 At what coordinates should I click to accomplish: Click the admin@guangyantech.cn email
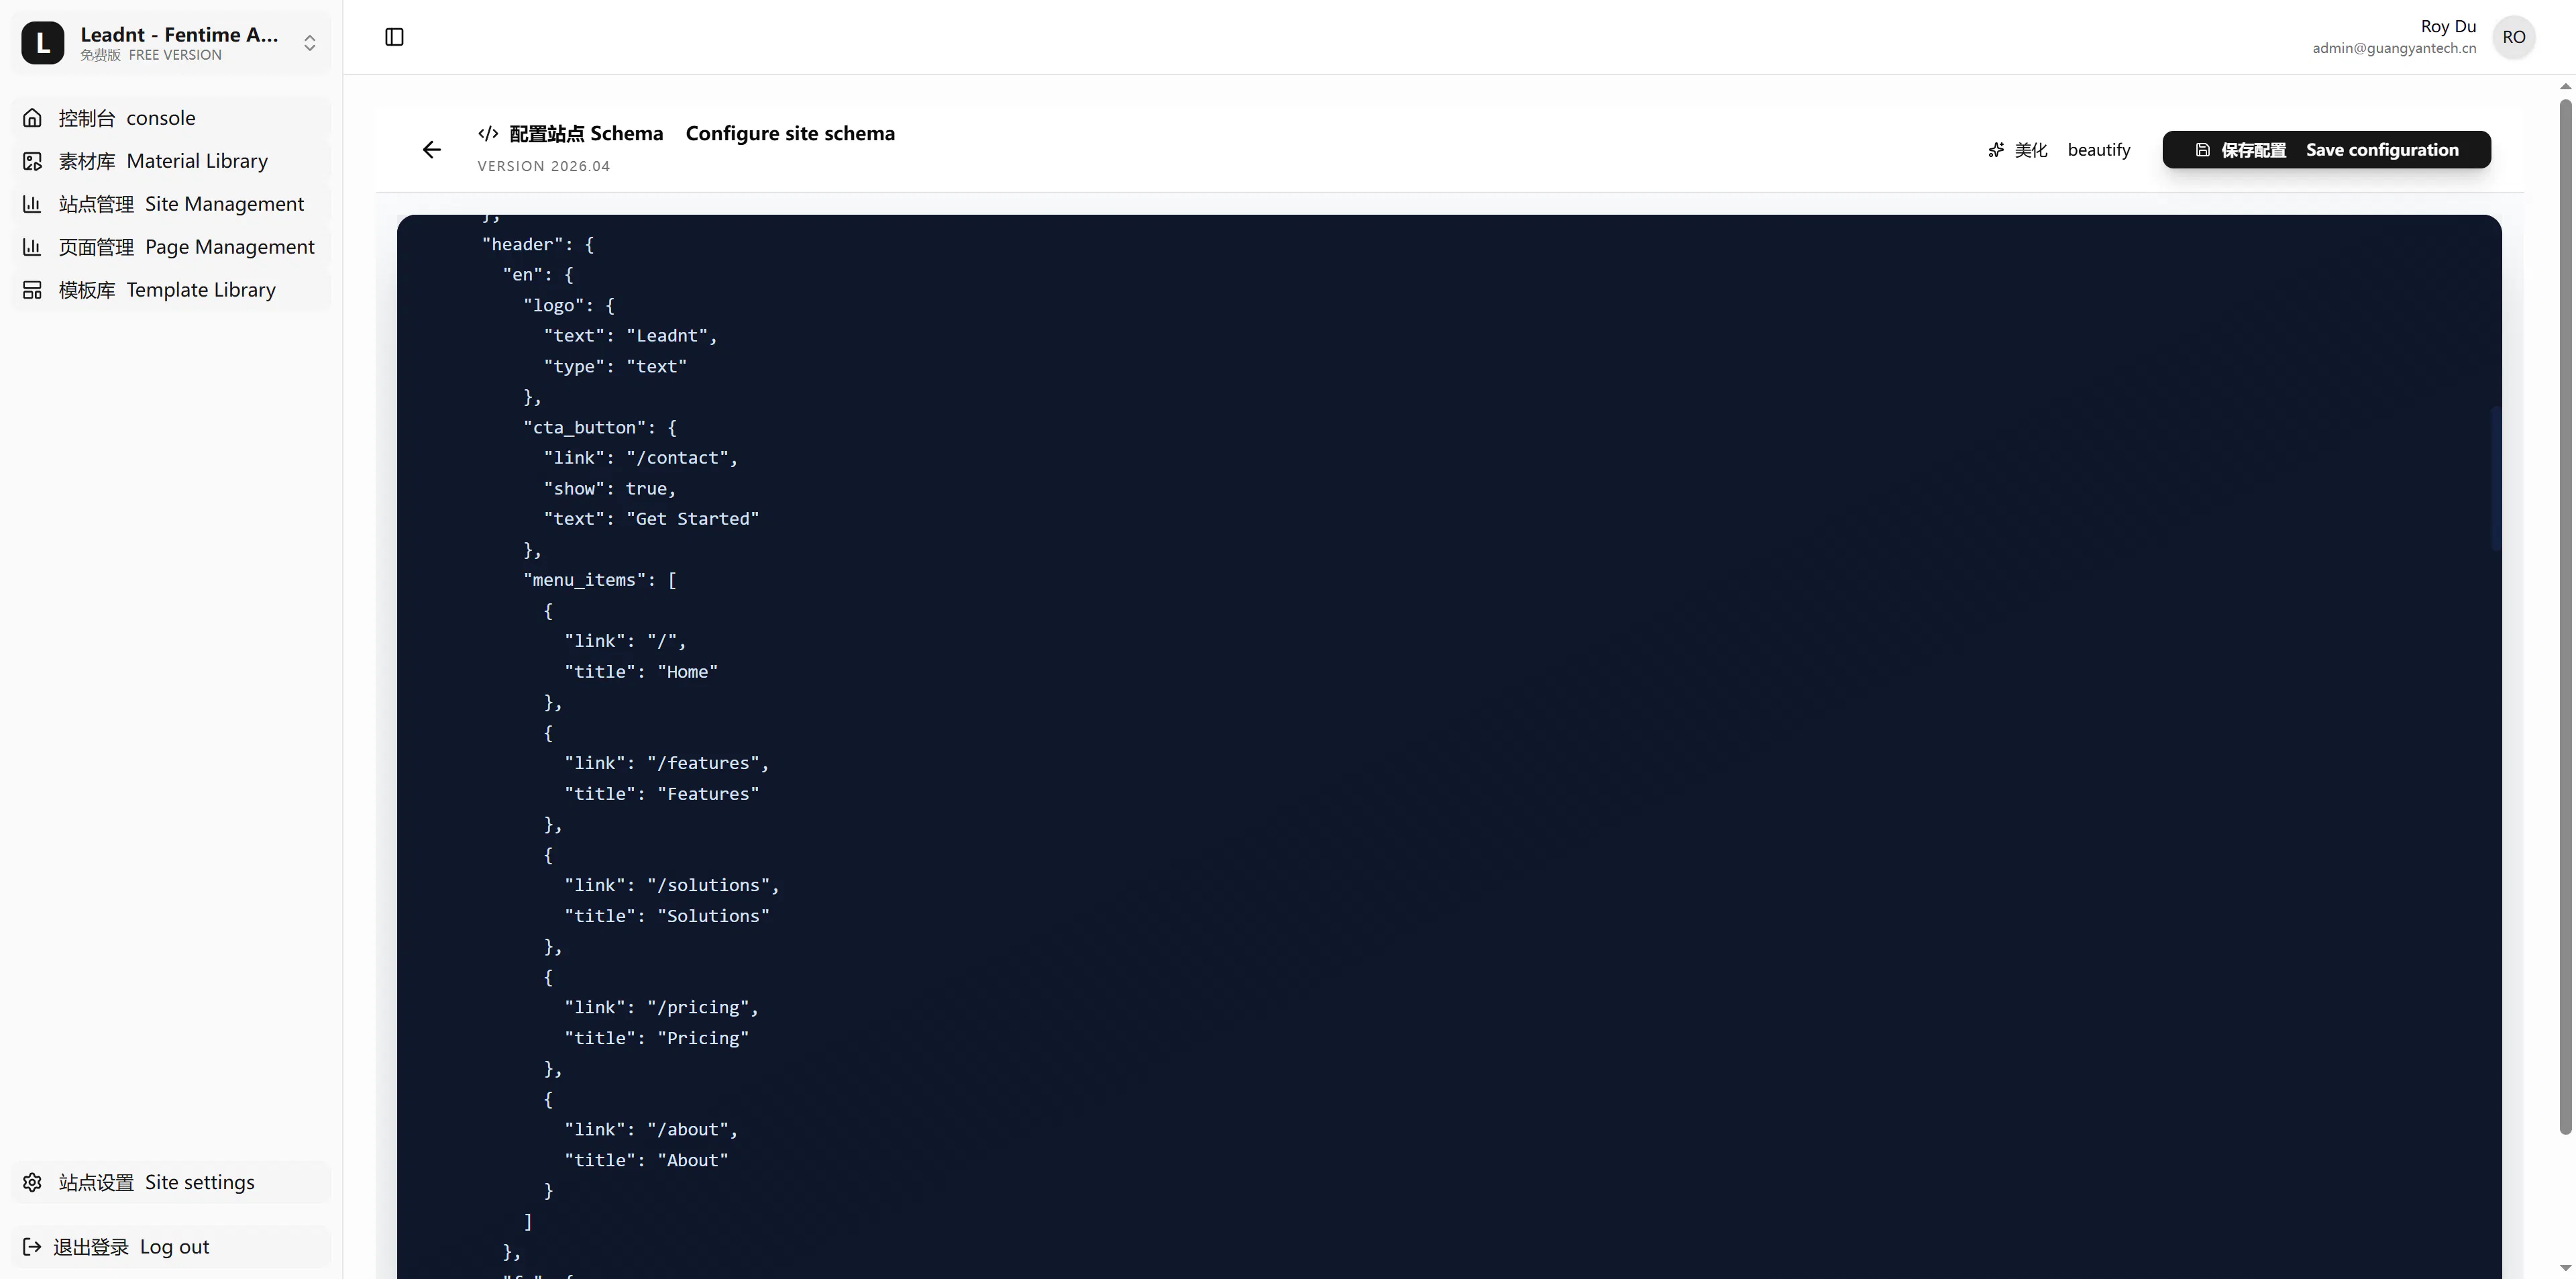click(2394, 48)
